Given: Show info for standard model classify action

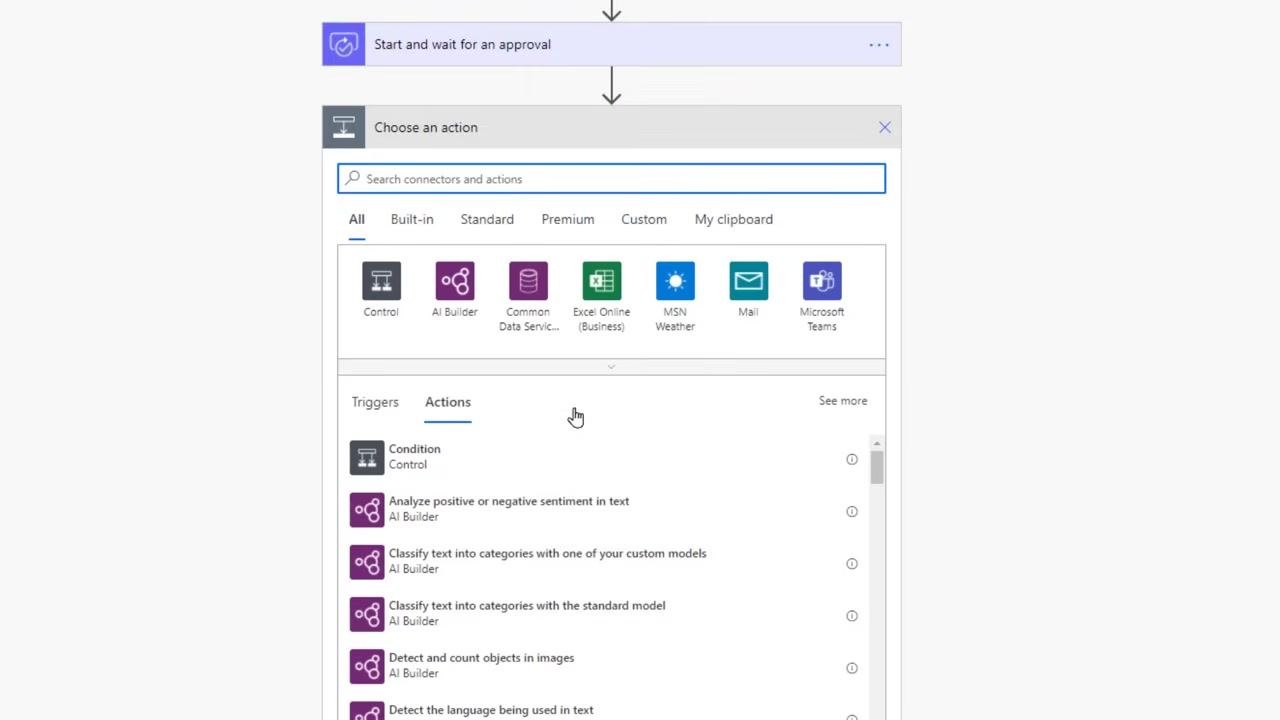Looking at the screenshot, I should tap(852, 615).
